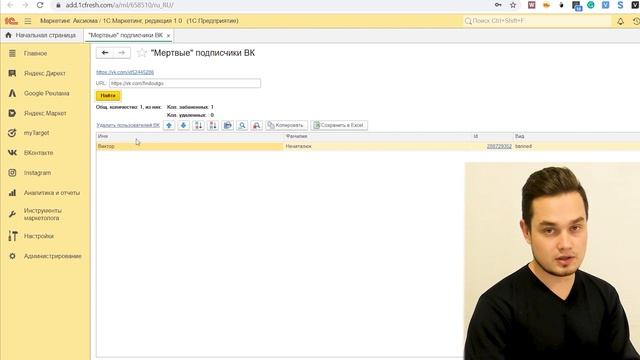Click the Яндекс Маркет sidebar icon

click(x=12, y=113)
